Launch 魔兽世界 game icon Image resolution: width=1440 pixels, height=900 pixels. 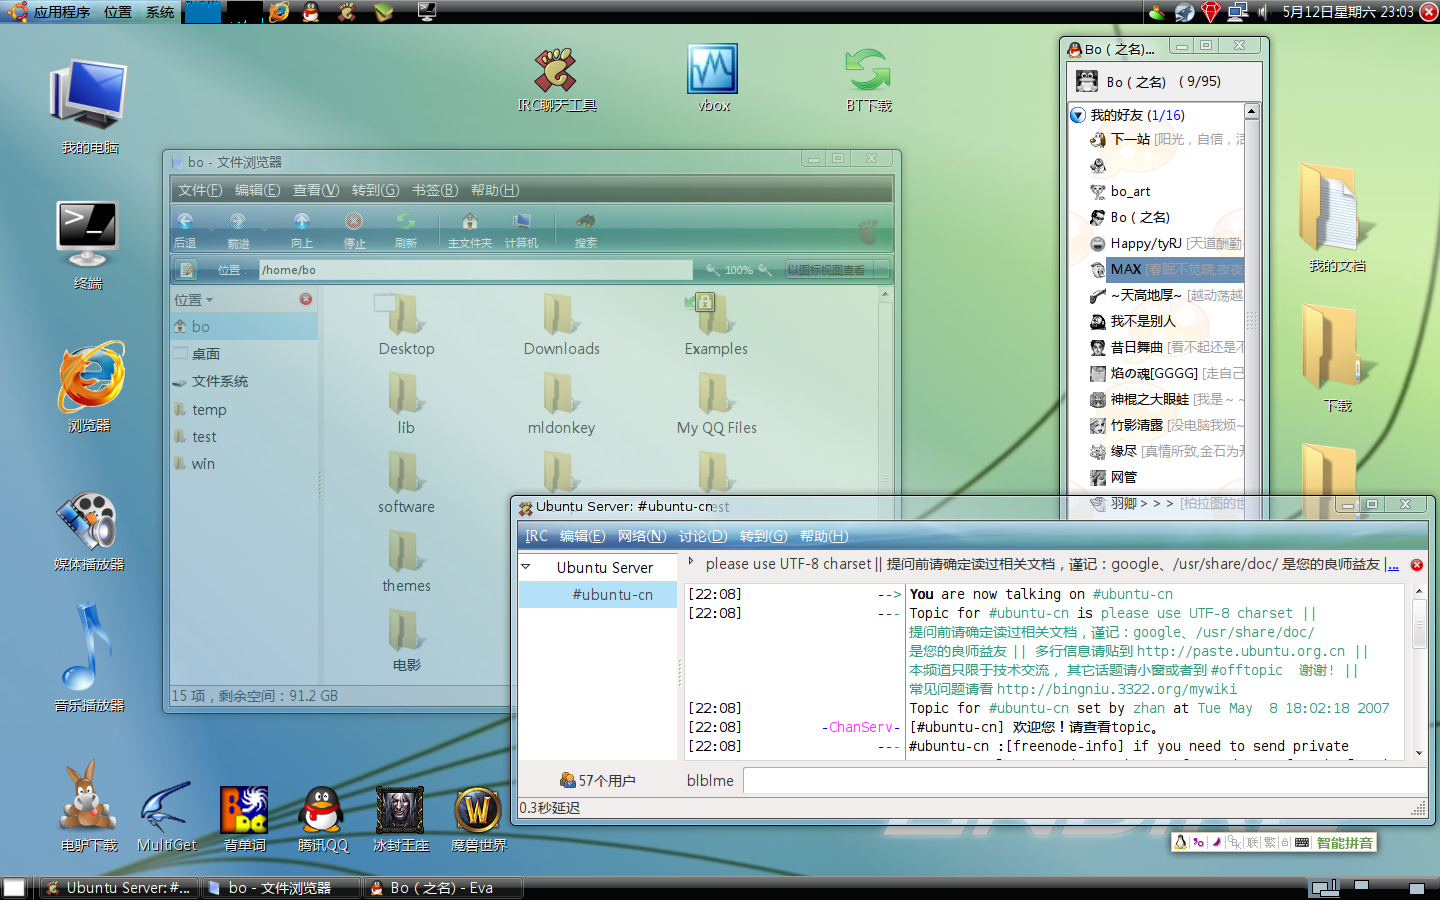coord(478,818)
